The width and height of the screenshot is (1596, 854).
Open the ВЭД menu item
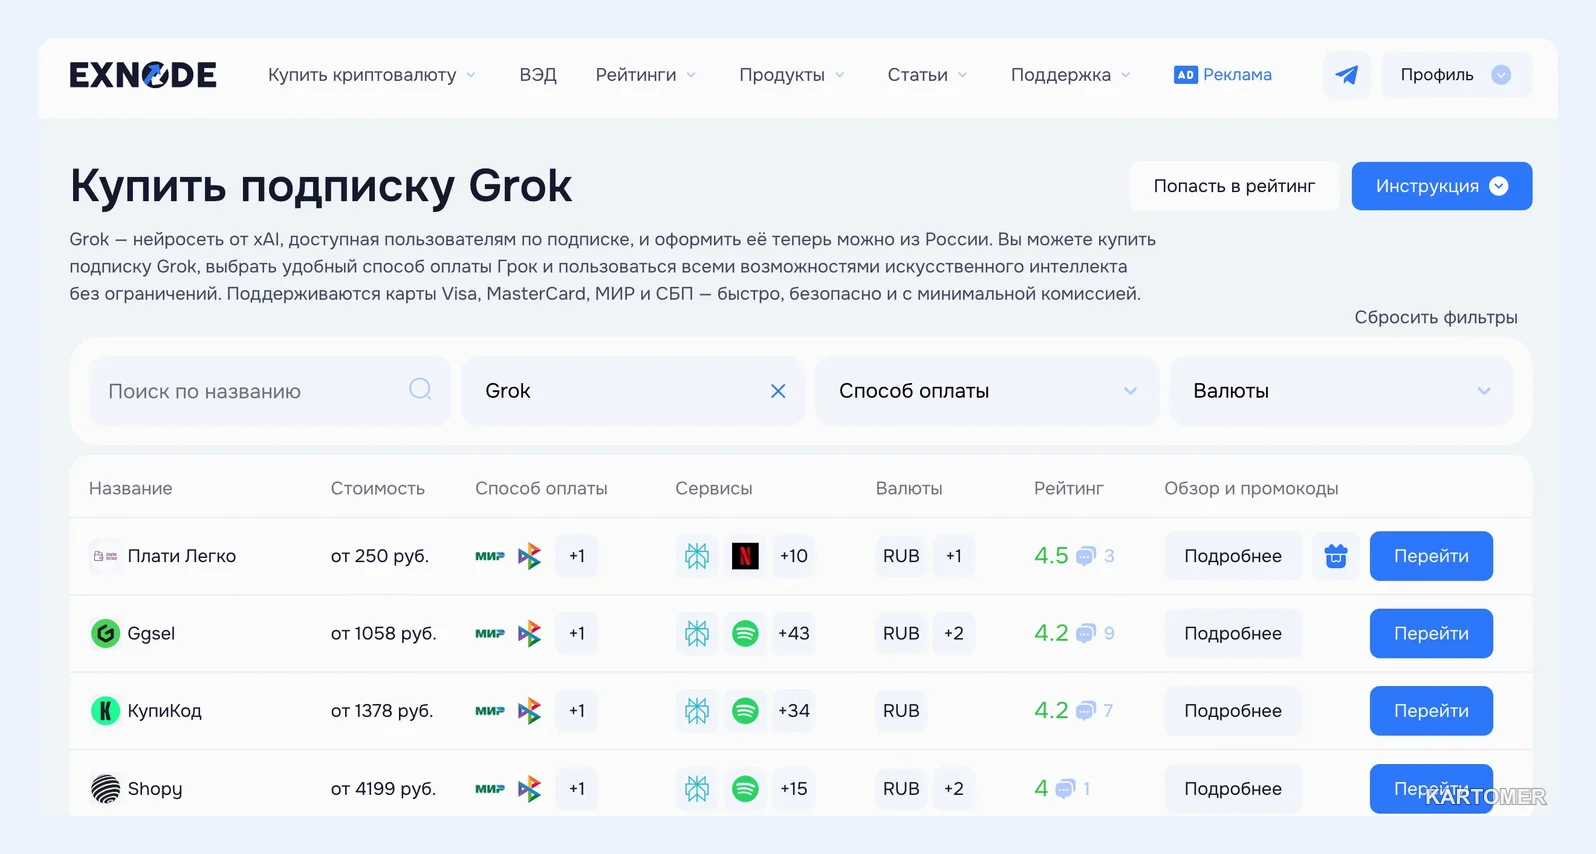538,75
